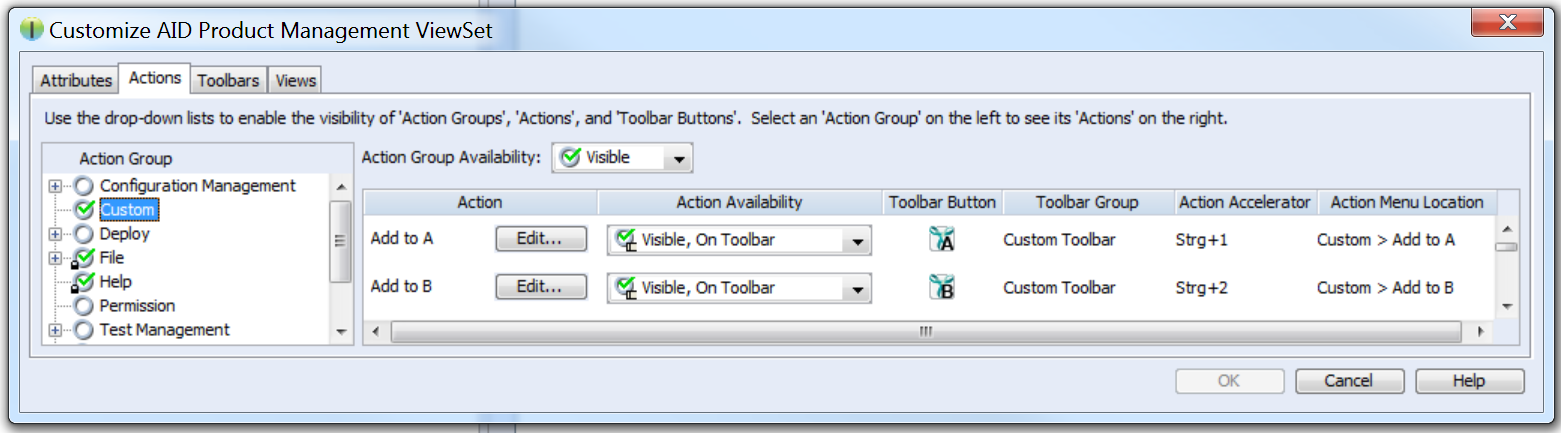Open the Toolbars tab
Screen dimensions: 1561x433
coord(228,81)
